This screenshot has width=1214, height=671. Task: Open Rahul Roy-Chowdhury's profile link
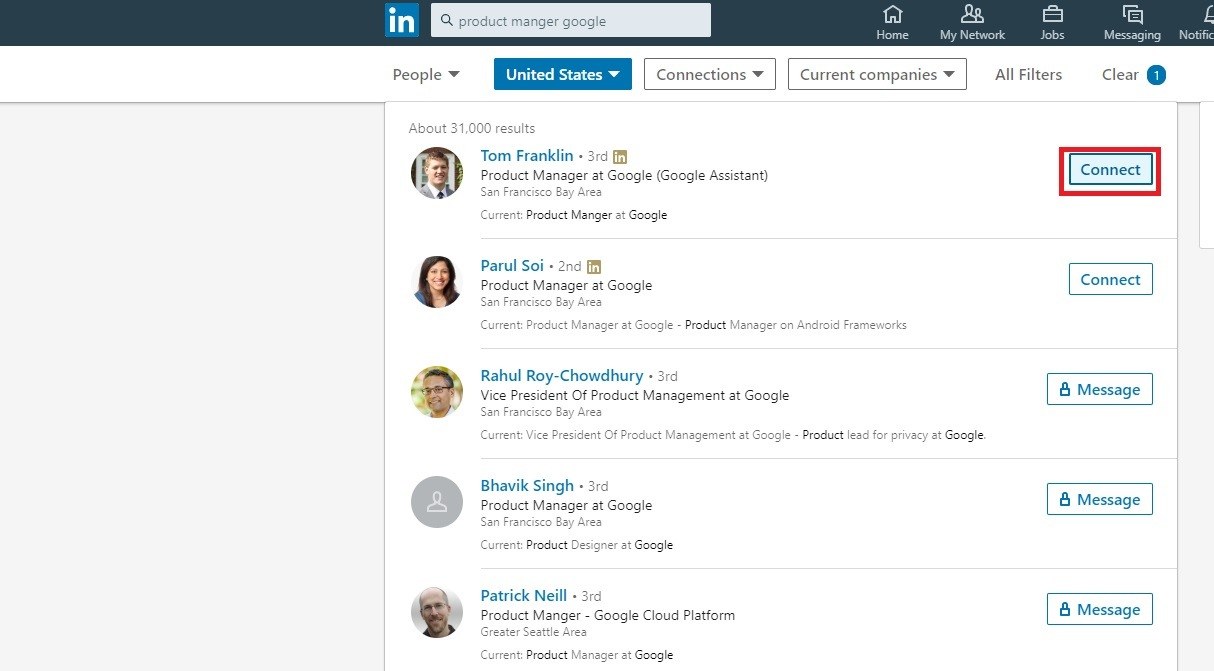tap(562, 376)
